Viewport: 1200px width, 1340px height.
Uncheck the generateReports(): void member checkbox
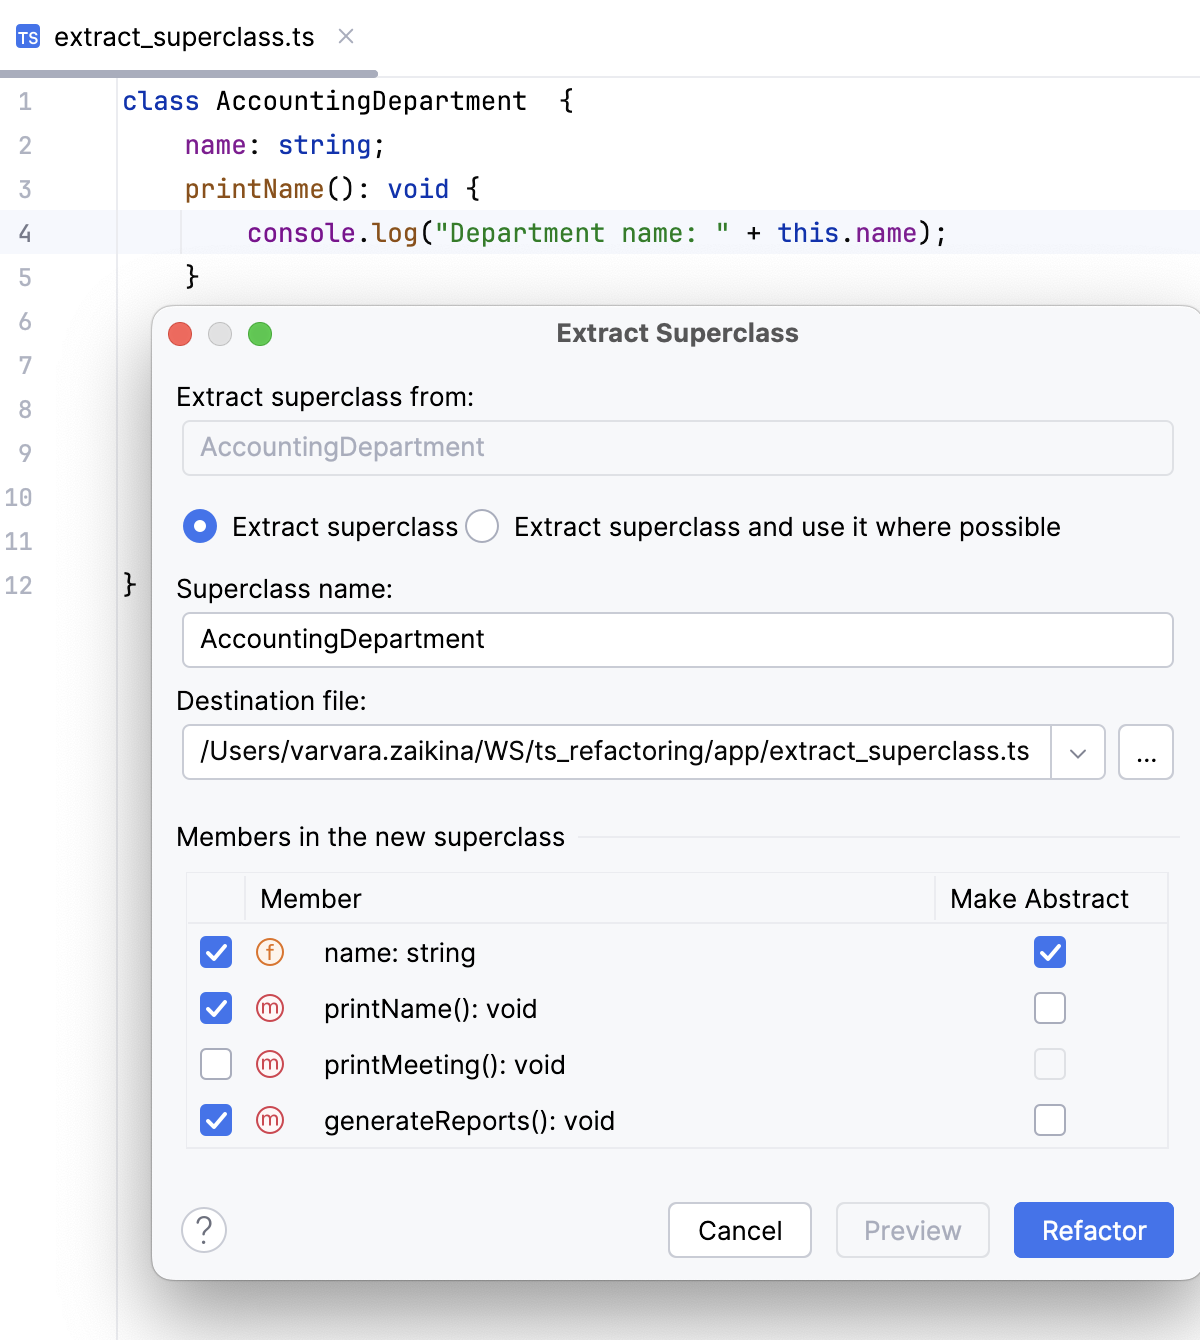(x=215, y=1120)
